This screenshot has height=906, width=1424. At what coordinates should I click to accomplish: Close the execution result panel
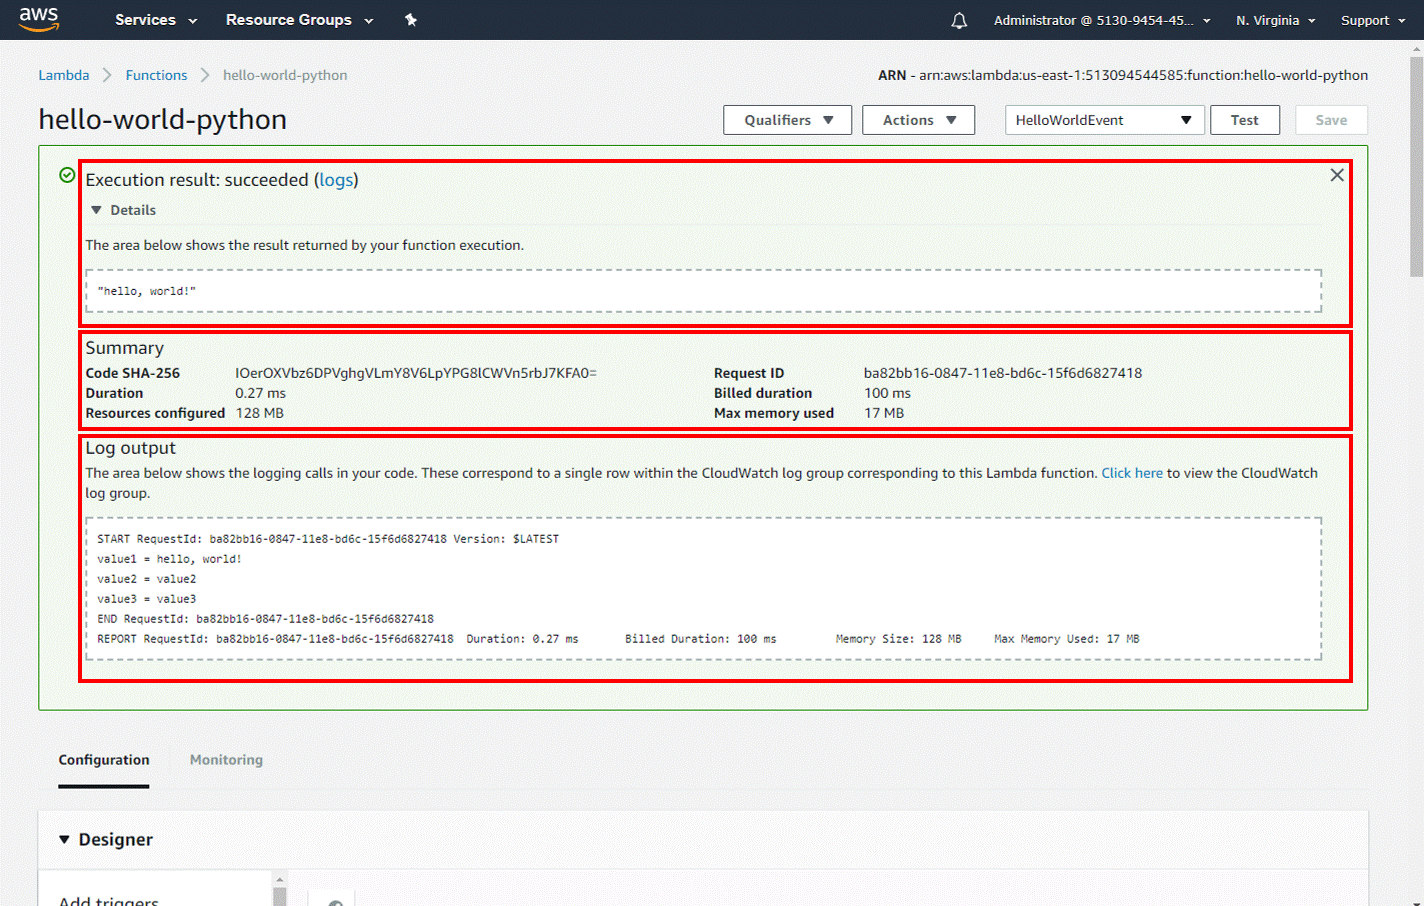(x=1337, y=175)
